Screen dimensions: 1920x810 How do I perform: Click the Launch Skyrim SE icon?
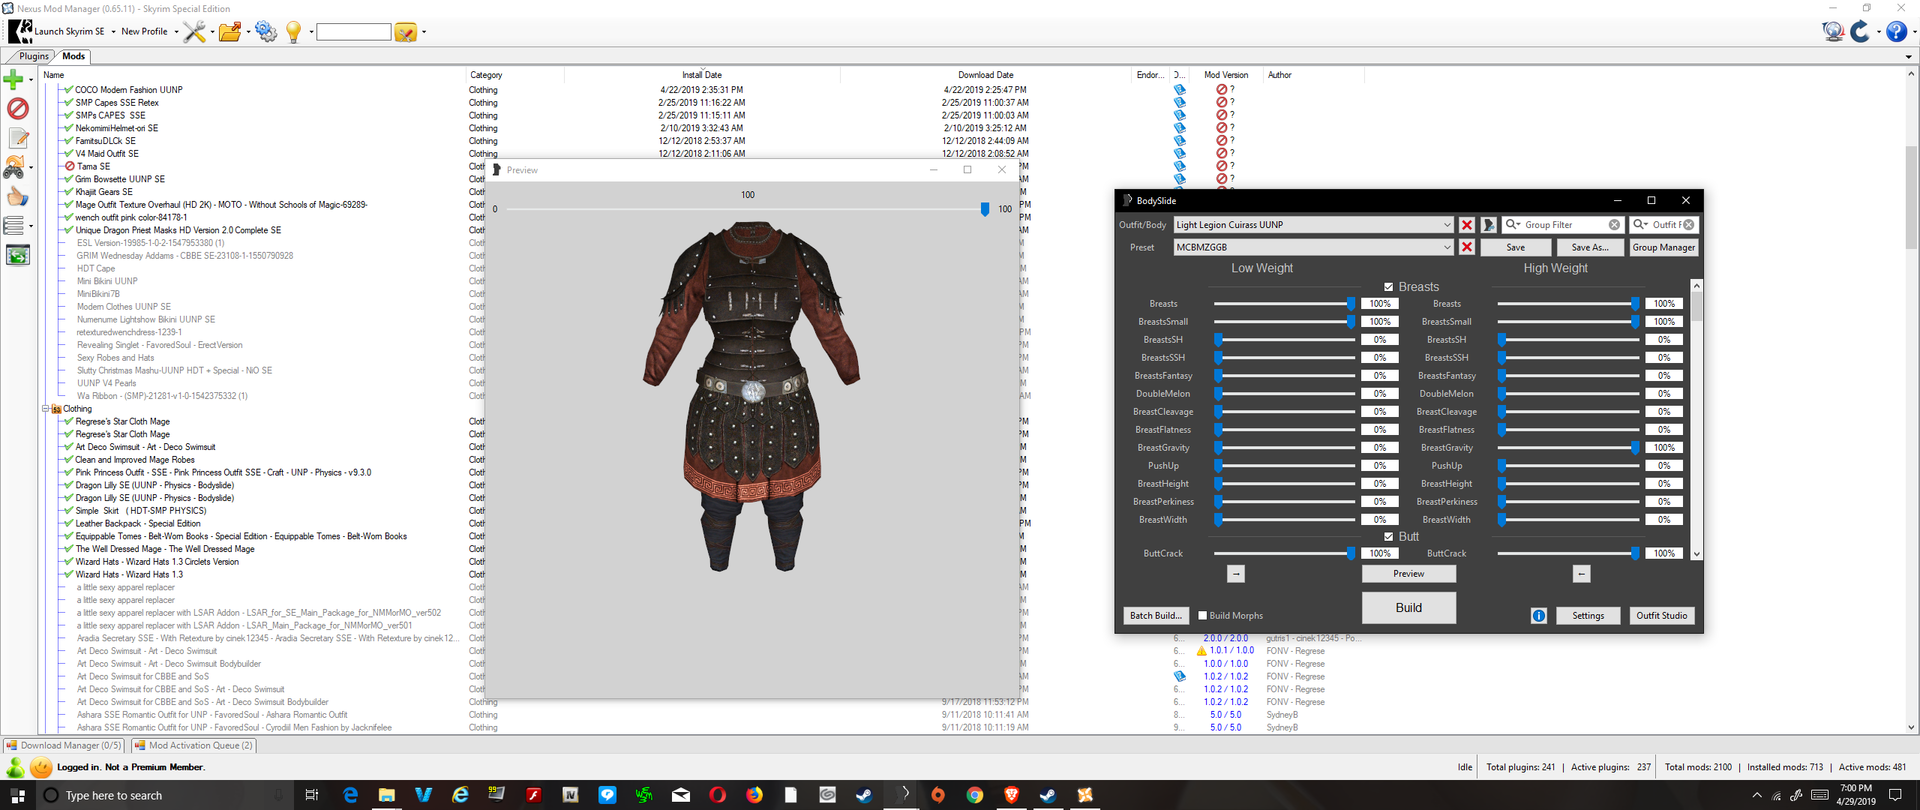click(19, 31)
